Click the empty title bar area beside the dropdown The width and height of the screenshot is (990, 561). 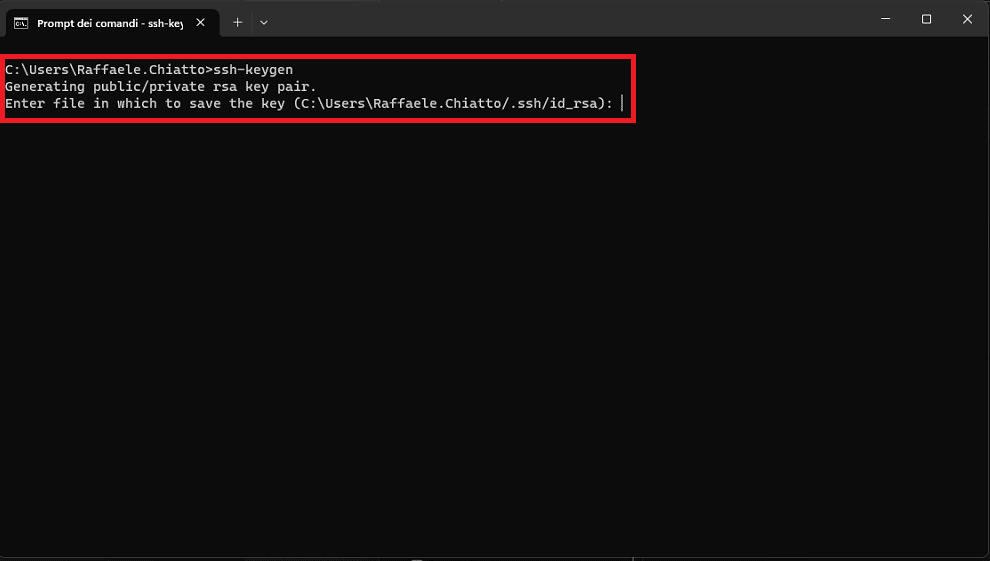[568, 19]
